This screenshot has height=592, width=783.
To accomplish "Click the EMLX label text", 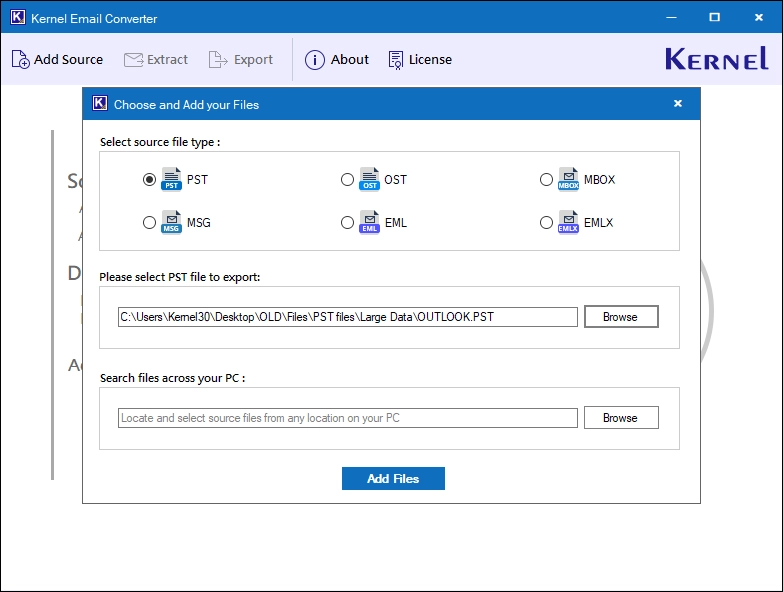I will (x=598, y=223).
